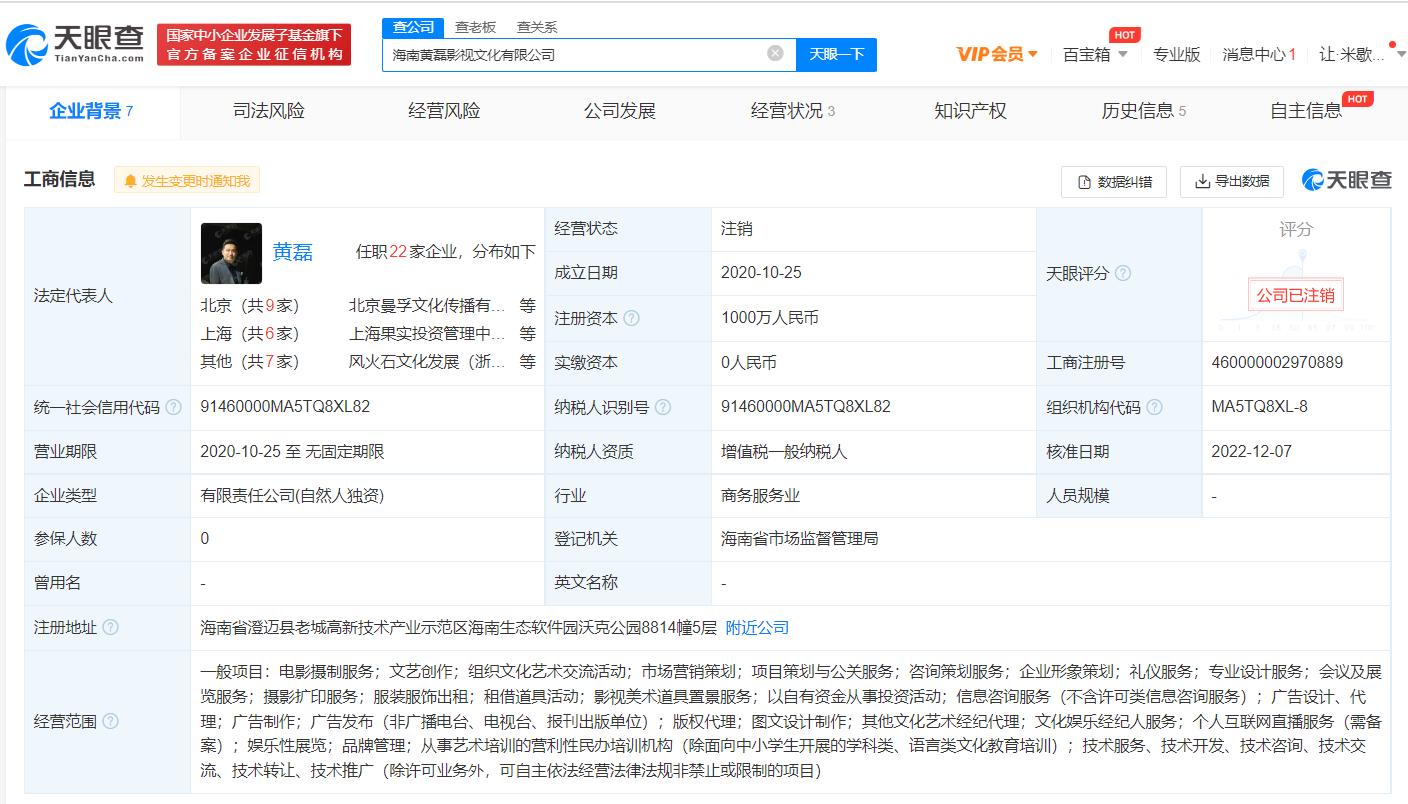Select the 企业背景 tab
This screenshot has width=1408, height=804.
(x=91, y=111)
